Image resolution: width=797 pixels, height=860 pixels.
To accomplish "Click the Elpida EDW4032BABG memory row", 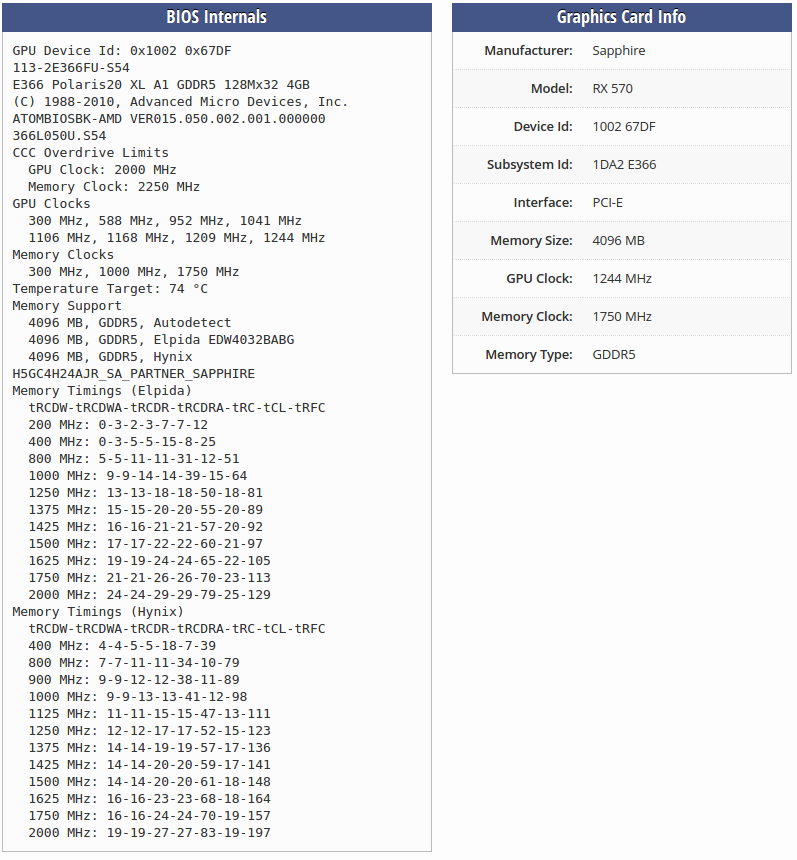I will pyautogui.click(x=161, y=340).
